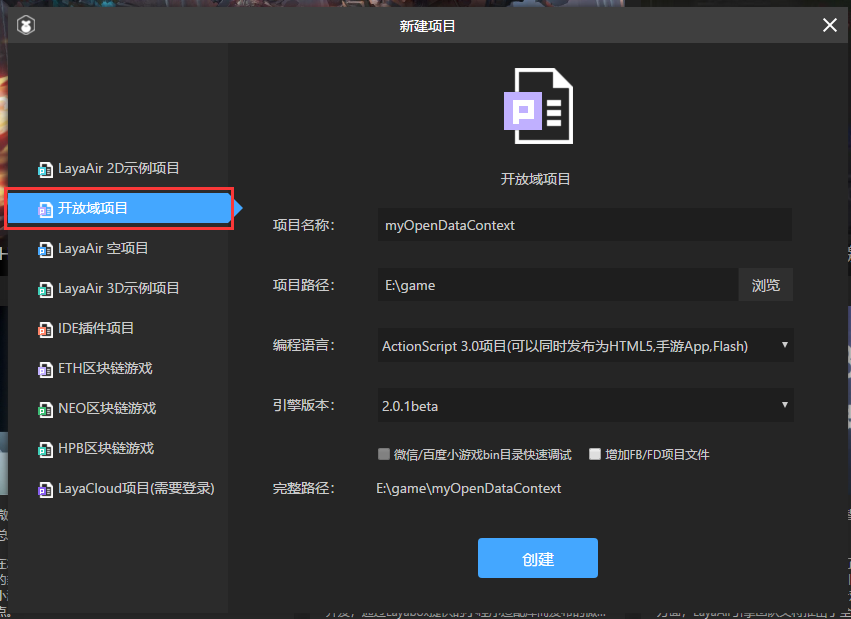This screenshot has width=851, height=619.
Task: Click the 完整路径 label
Action: tap(303, 488)
